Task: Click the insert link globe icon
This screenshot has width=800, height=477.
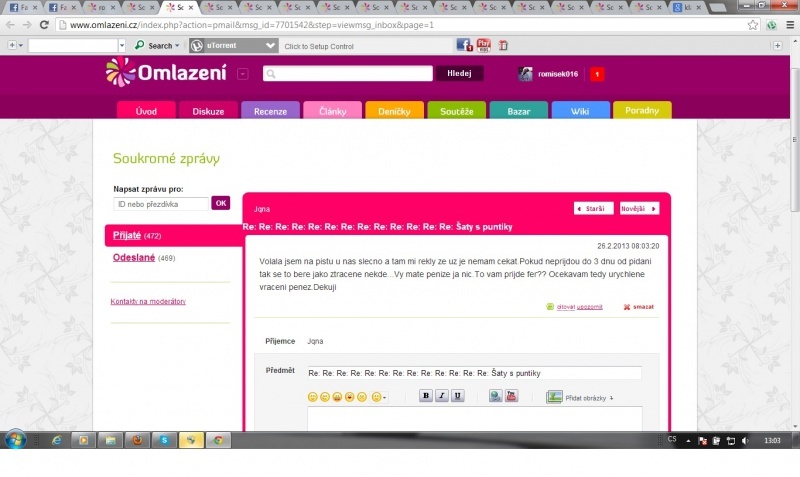Action: point(495,396)
